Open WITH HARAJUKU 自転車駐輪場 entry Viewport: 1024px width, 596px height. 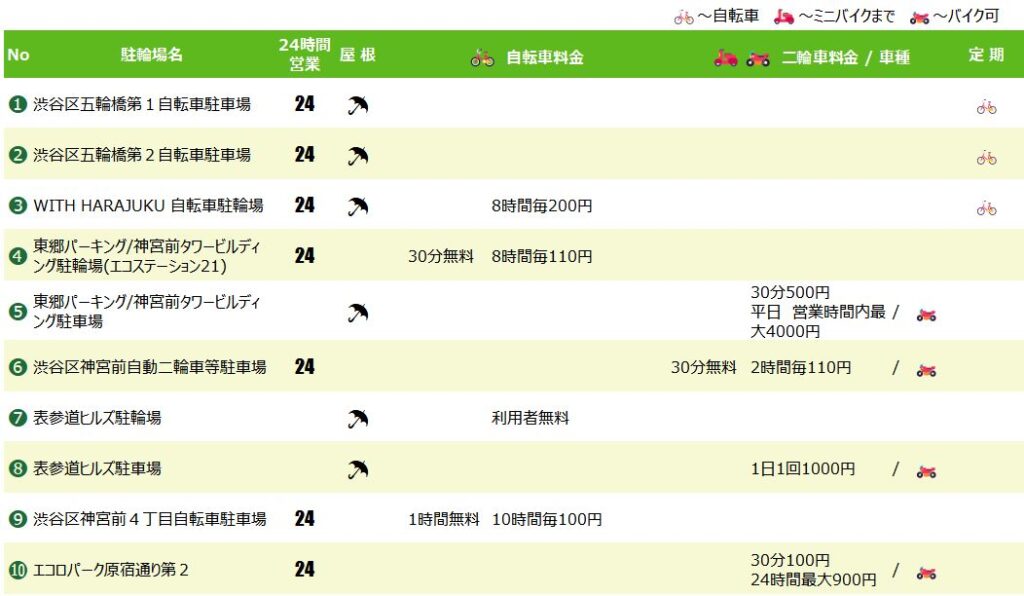(x=148, y=206)
